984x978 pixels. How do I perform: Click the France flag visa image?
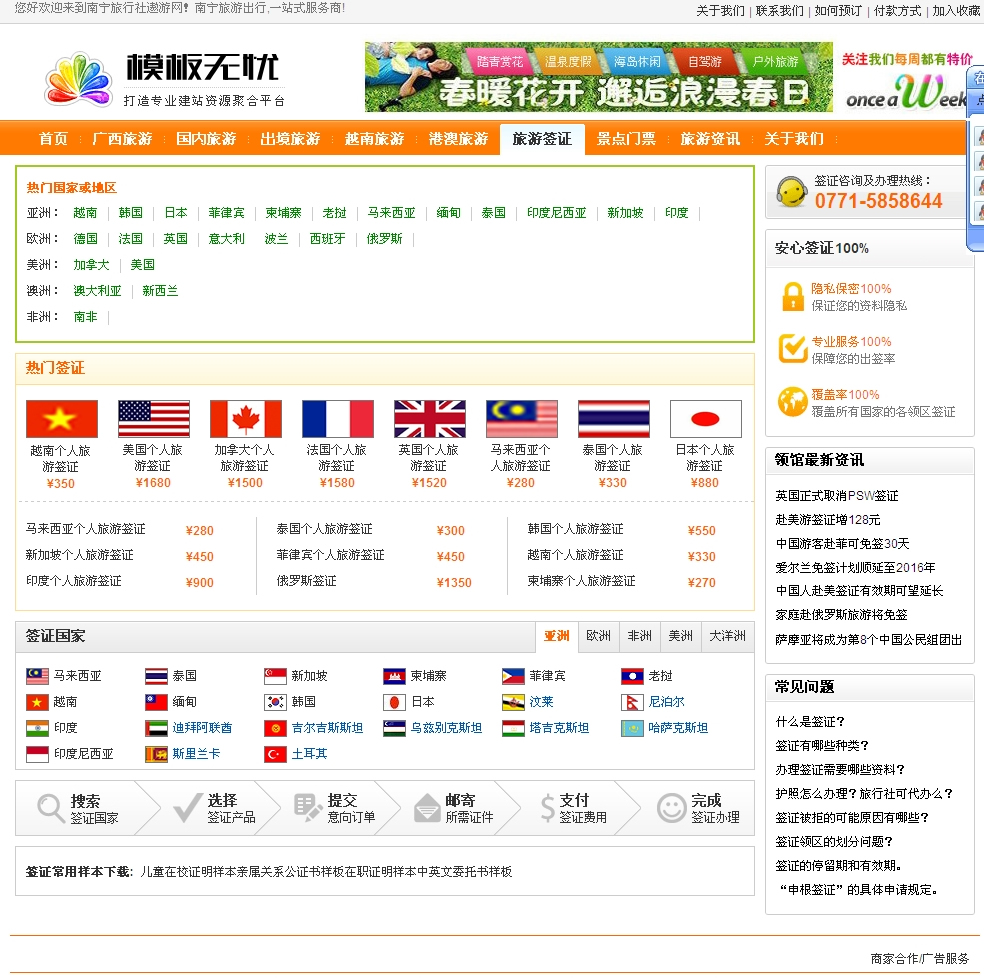click(x=337, y=419)
